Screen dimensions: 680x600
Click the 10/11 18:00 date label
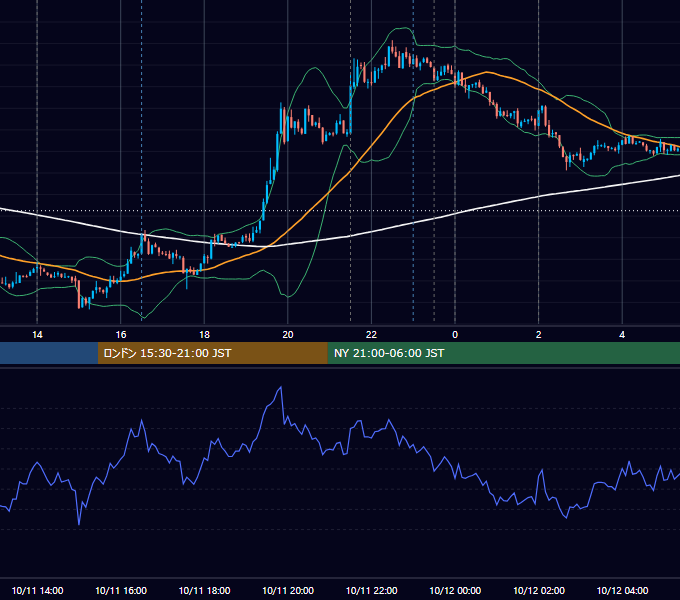204,590
